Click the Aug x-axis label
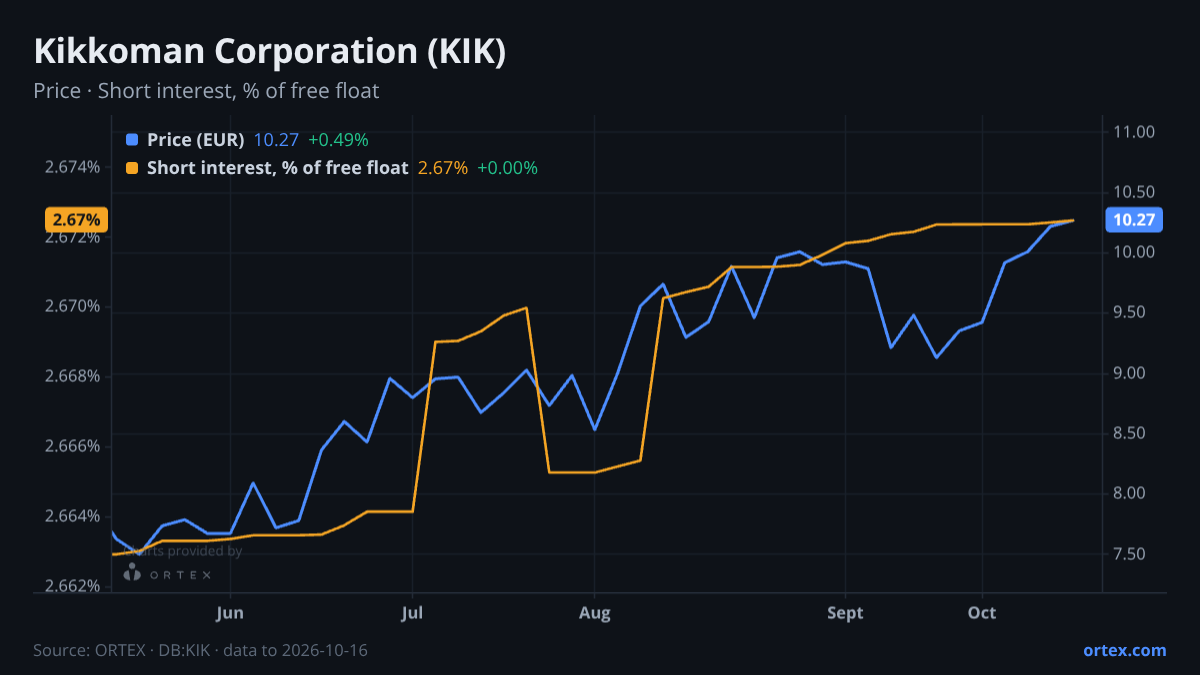The image size is (1200, 675). pyautogui.click(x=594, y=613)
